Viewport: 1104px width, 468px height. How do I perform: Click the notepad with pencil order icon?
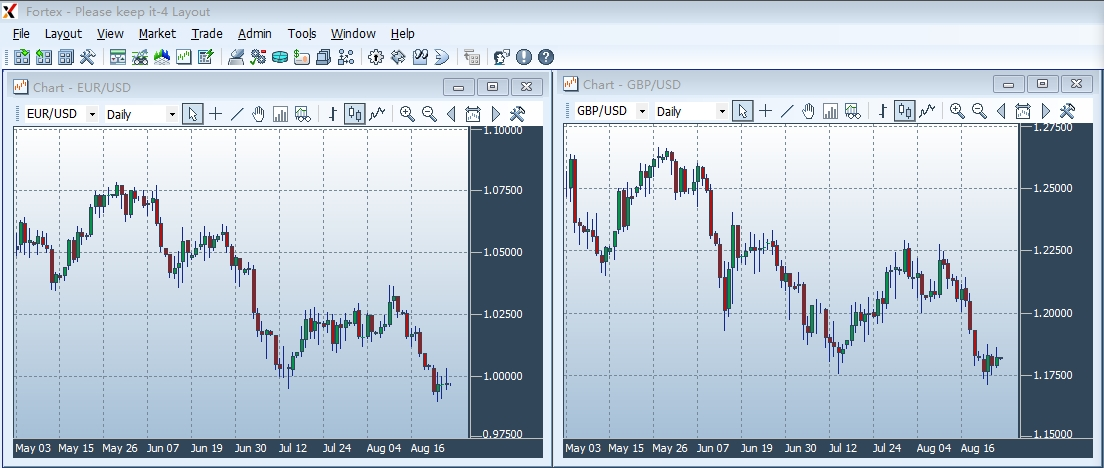206,57
